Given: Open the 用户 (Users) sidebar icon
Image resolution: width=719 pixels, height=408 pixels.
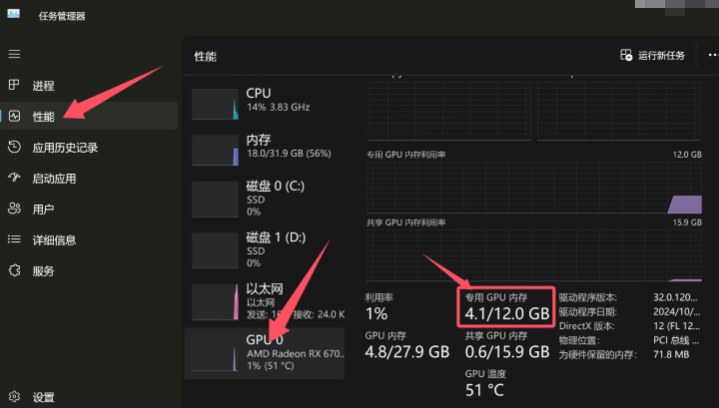Looking at the screenshot, I should pyautogui.click(x=14, y=209).
